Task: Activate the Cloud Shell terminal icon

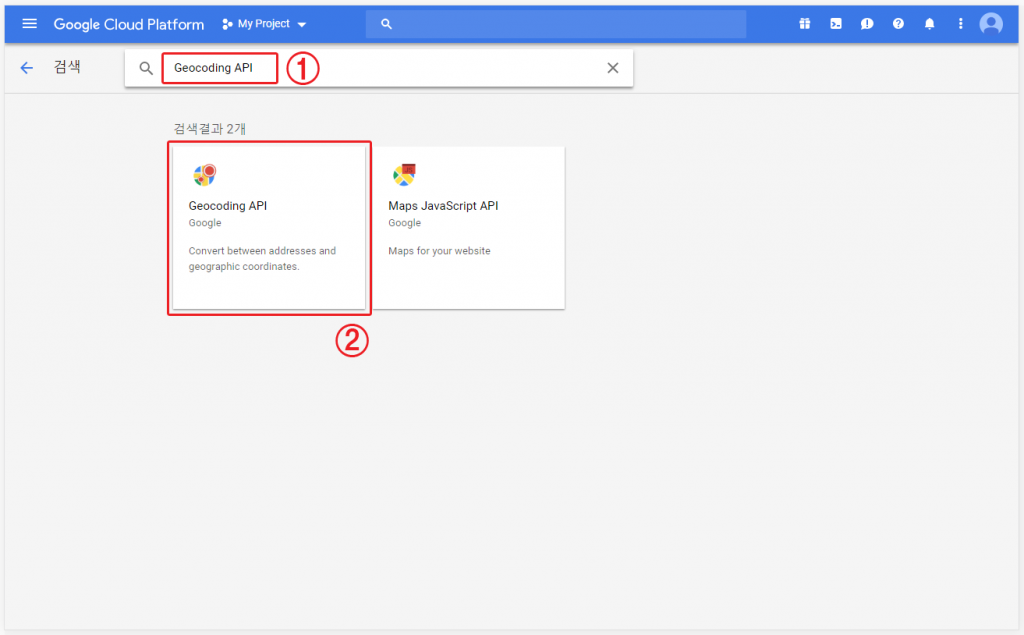Action: click(836, 24)
